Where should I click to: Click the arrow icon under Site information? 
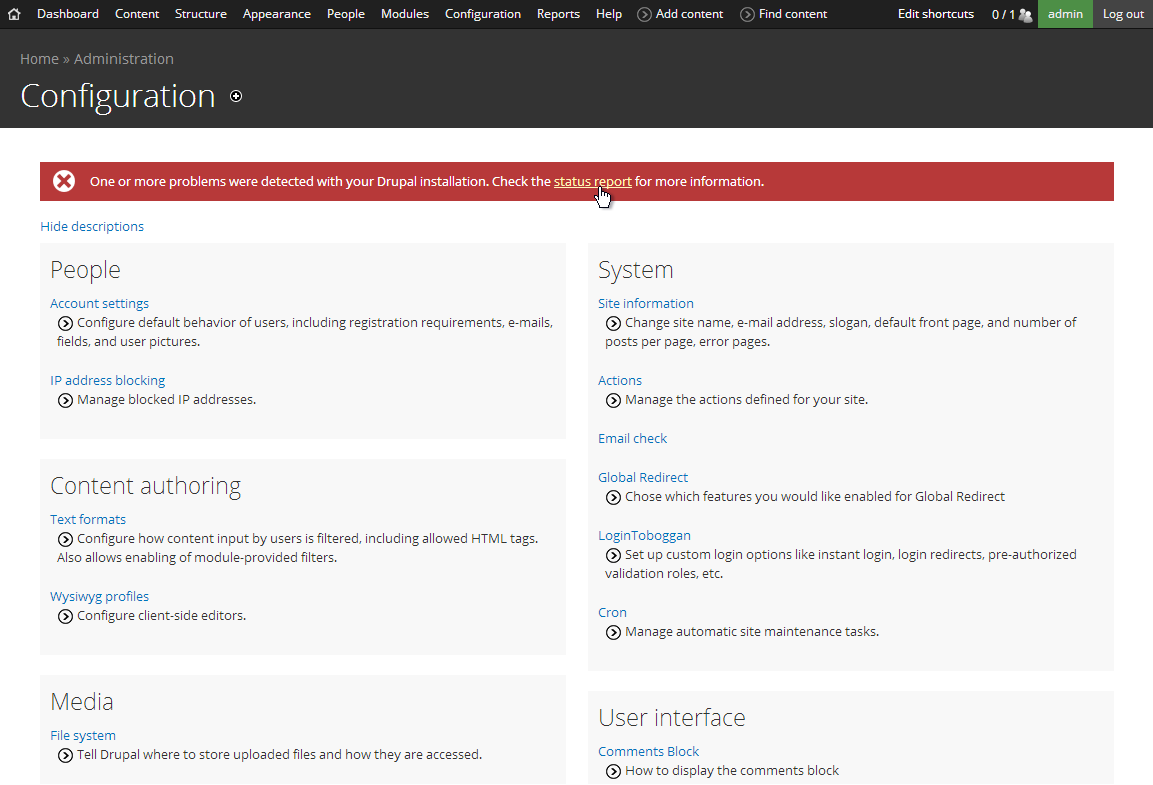point(613,323)
